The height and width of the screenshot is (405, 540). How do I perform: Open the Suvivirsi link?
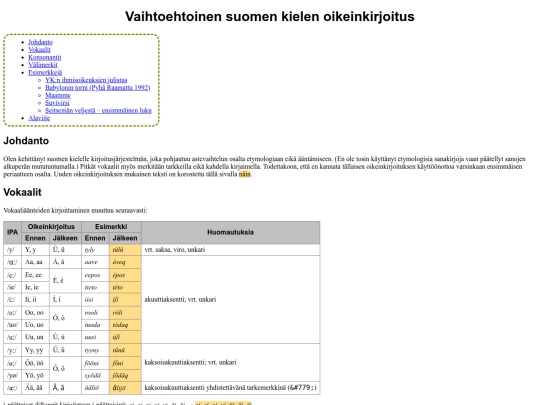(x=57, y=103)
